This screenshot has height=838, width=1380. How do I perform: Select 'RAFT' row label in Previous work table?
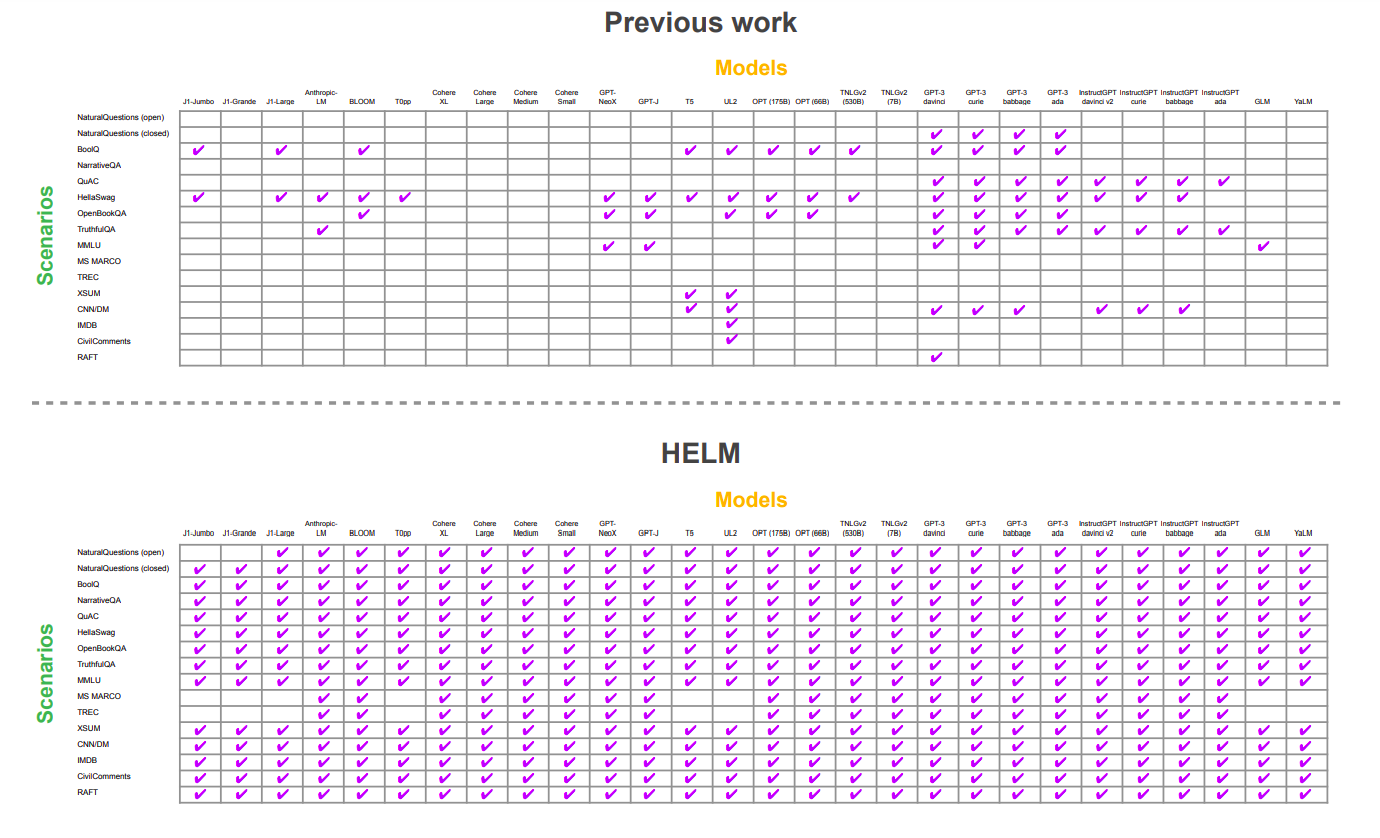[88, 357]
